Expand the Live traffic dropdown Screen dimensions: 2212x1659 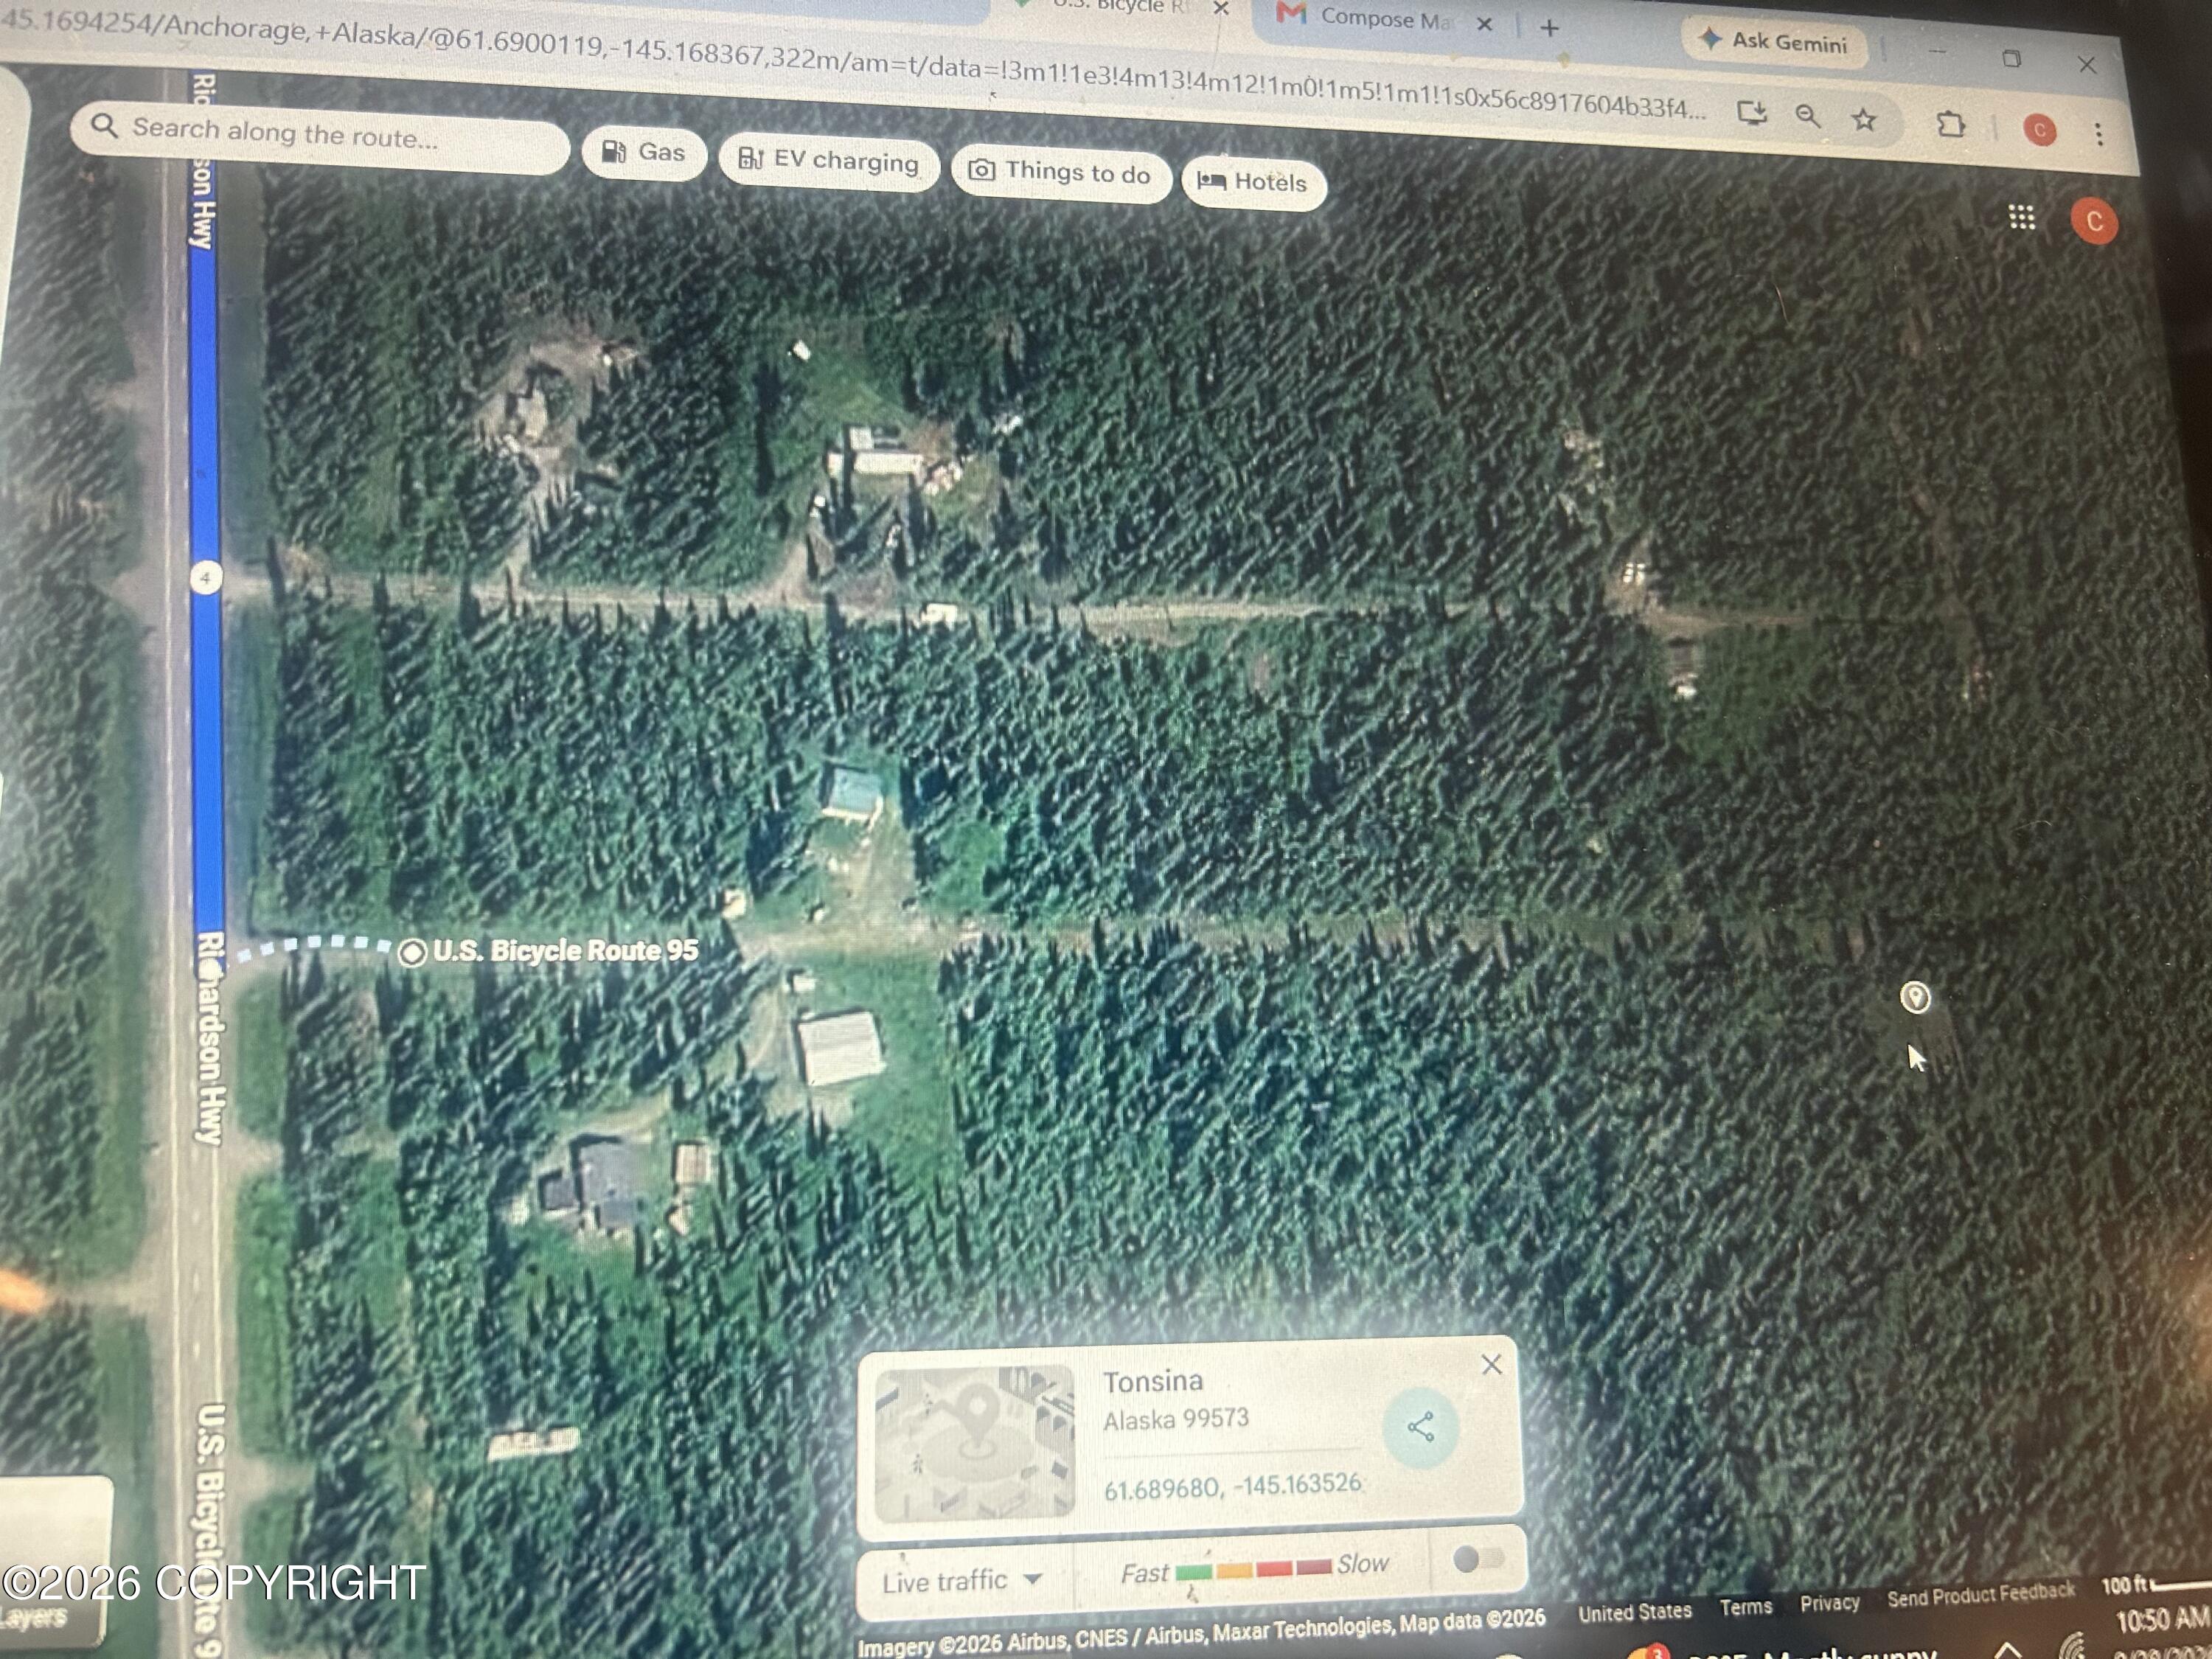962,1581
